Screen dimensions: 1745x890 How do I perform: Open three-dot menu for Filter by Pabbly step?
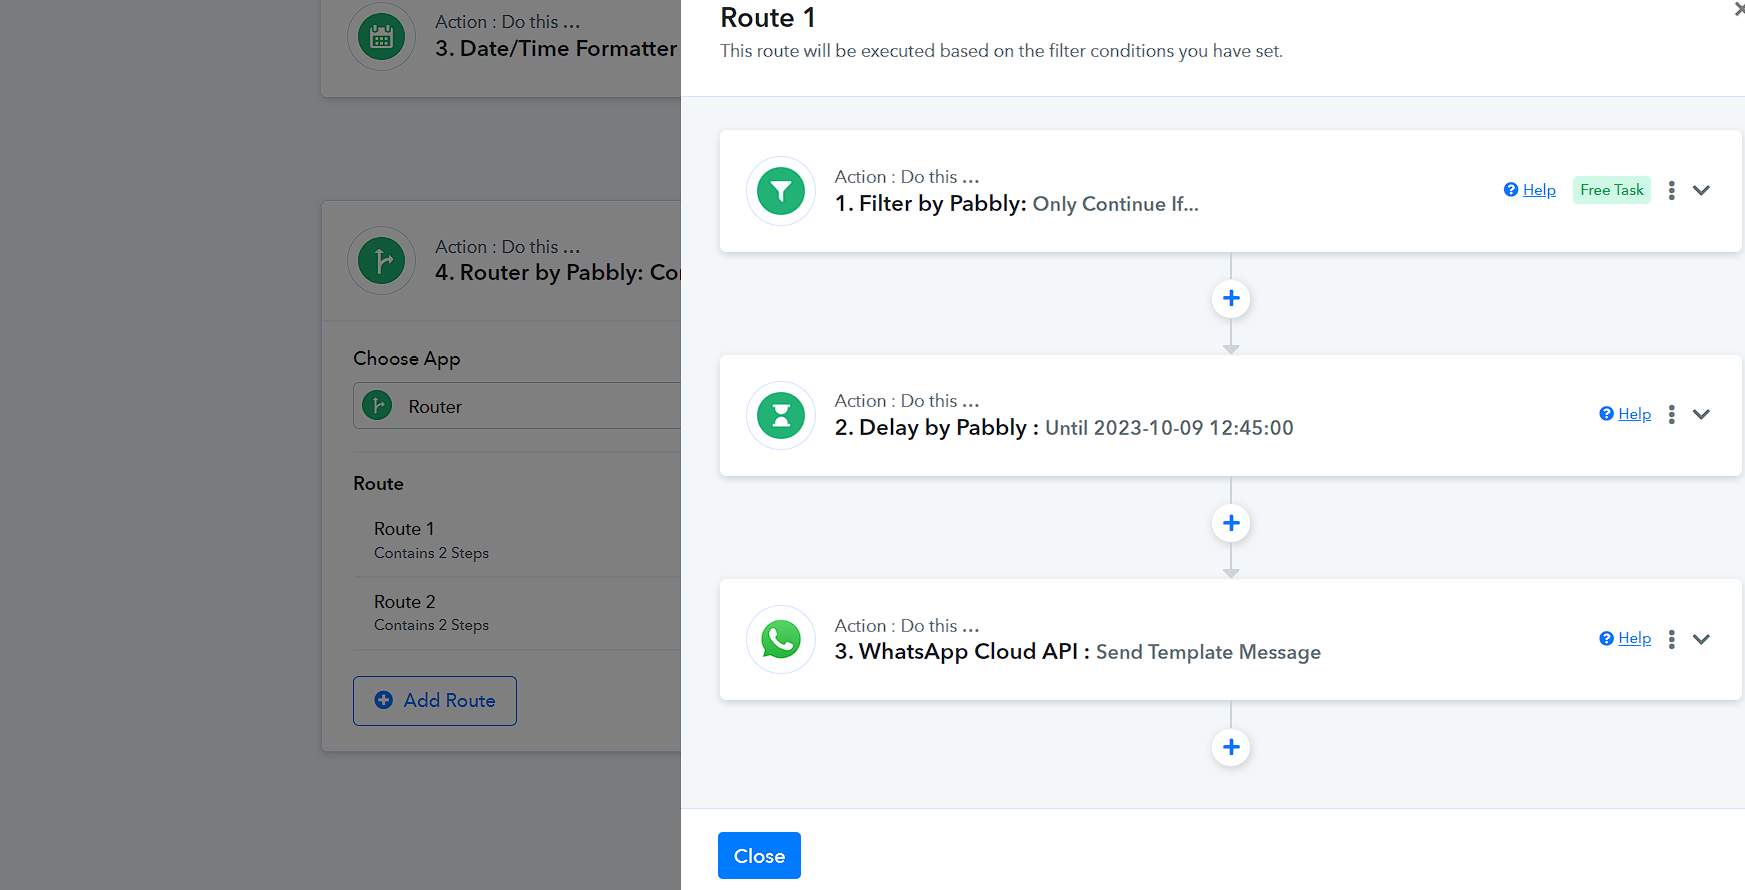1671,190
